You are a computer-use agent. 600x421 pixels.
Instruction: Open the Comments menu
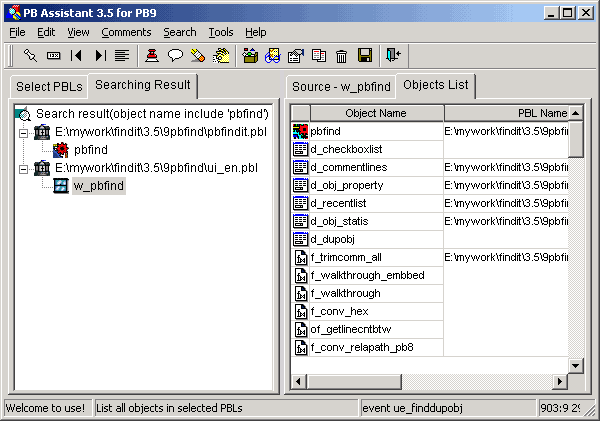point(126,32)
